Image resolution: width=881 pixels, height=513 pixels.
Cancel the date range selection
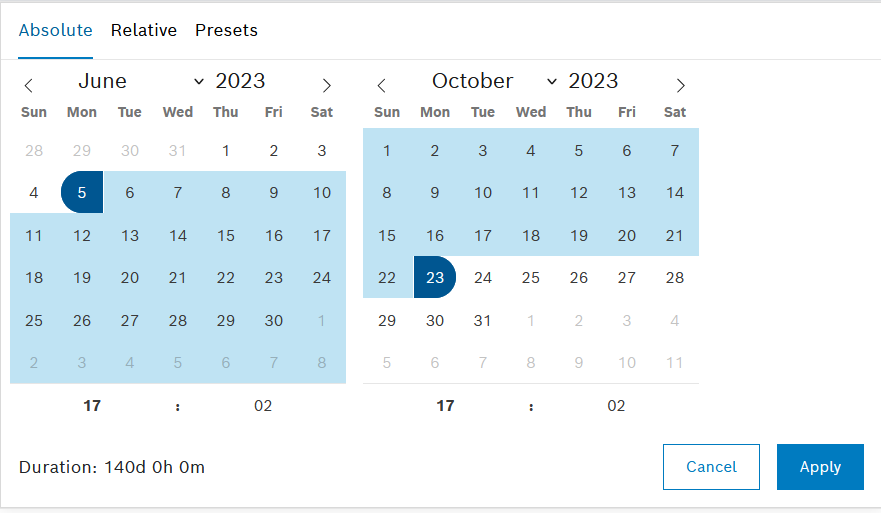click(711, 467)
